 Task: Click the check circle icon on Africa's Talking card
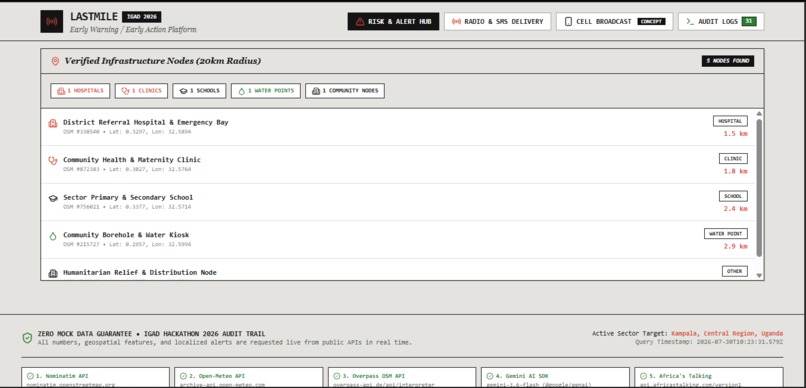[x=643, y=376]
